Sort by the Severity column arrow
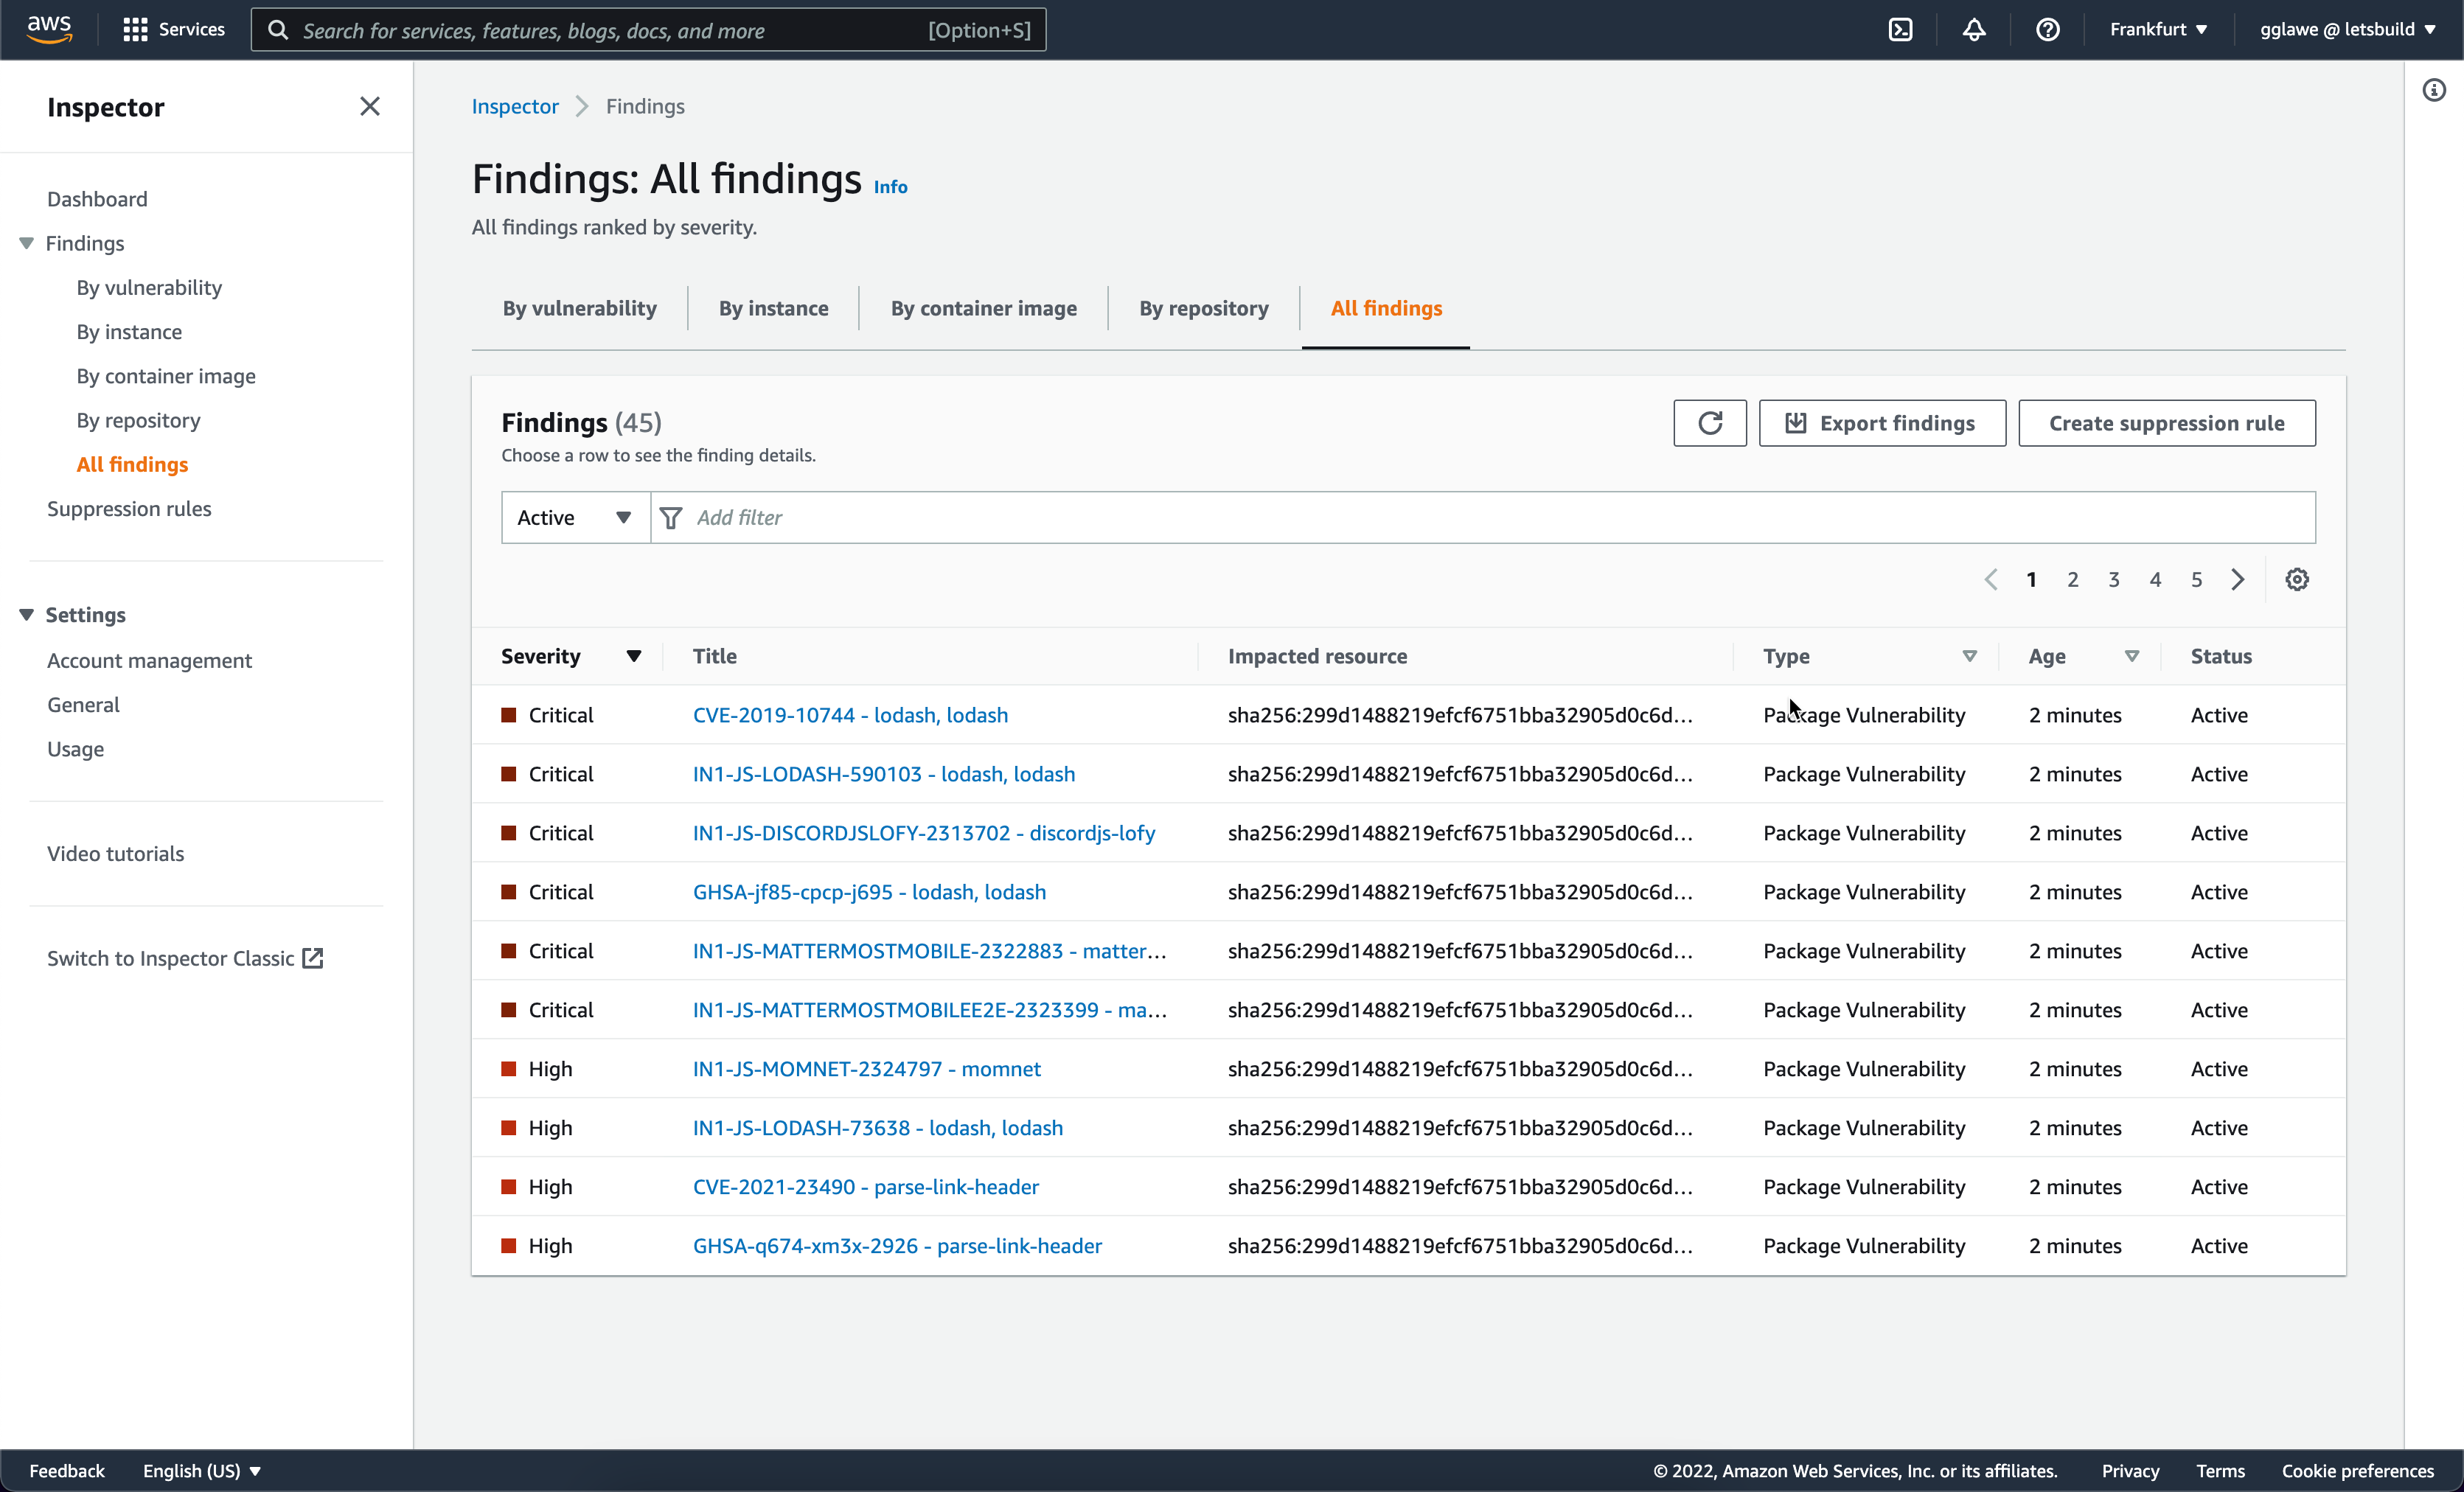The height and width of the screenshot is (1492, 2464). pyautogui.click(x=633, y=657)
